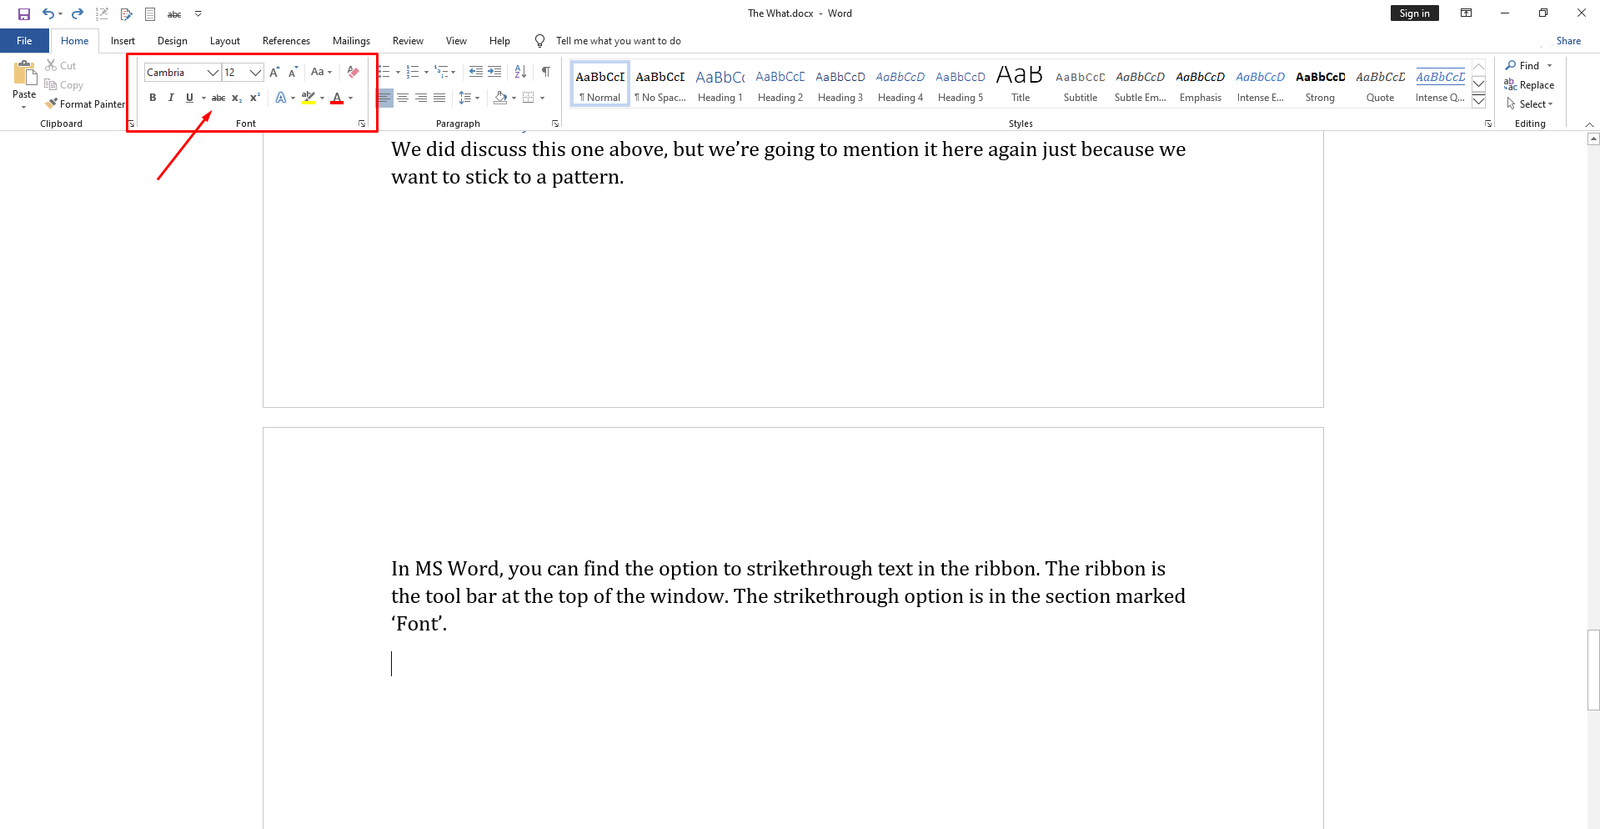
Task: Open Replace dialog
Action: point(1529,85)
